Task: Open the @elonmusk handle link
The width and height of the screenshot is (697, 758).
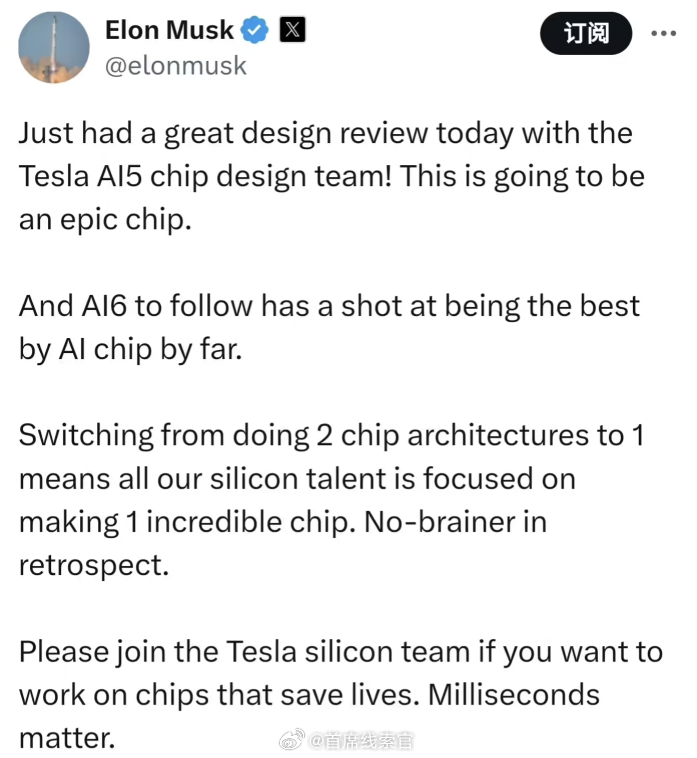Action: (x=176, y=65)
